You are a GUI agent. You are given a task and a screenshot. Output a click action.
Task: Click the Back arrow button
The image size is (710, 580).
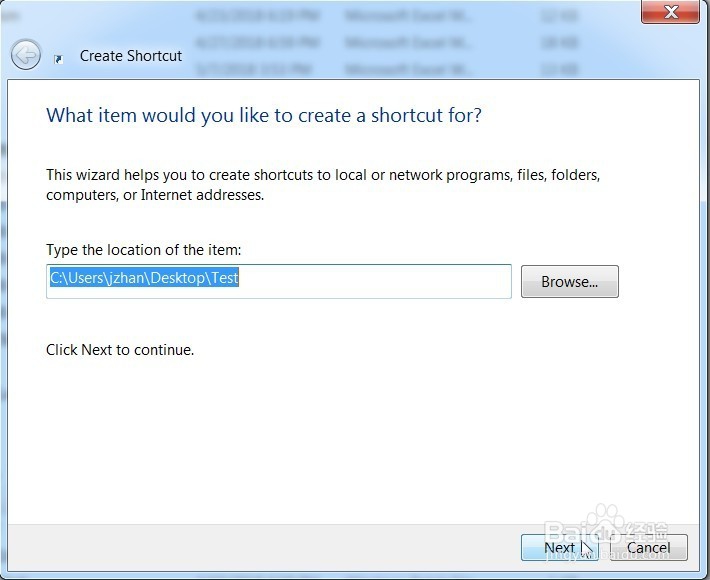coord(26,55)
